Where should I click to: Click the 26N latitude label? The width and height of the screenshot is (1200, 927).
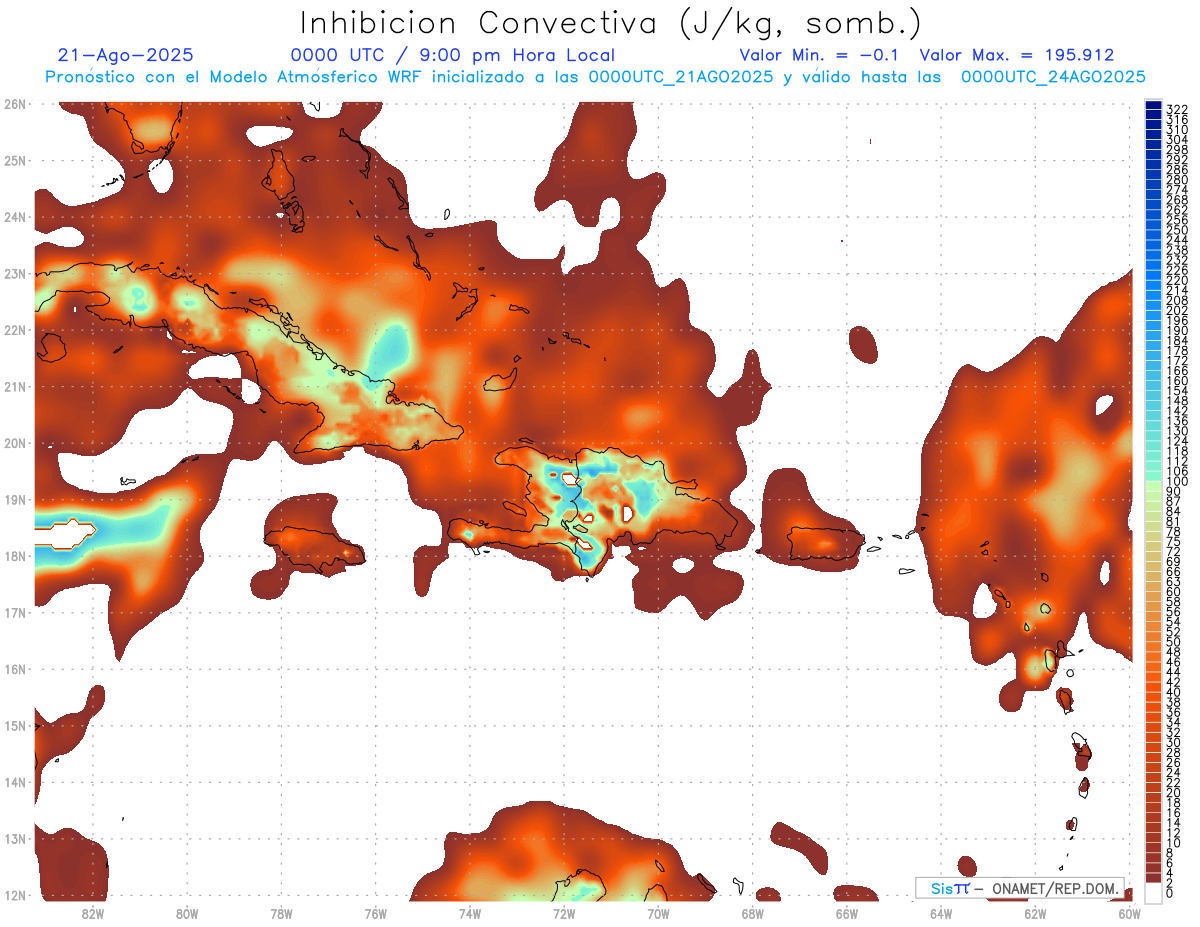[15, 104]
